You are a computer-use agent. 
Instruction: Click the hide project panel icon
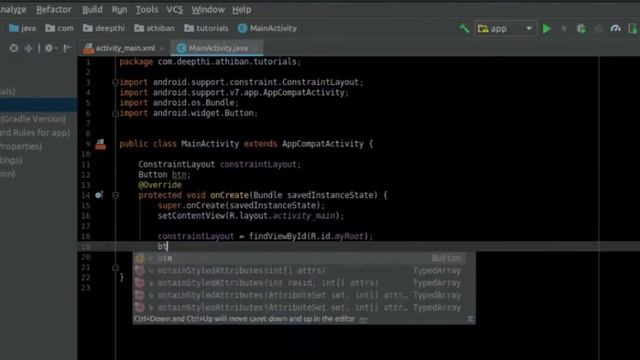[67, 48]
